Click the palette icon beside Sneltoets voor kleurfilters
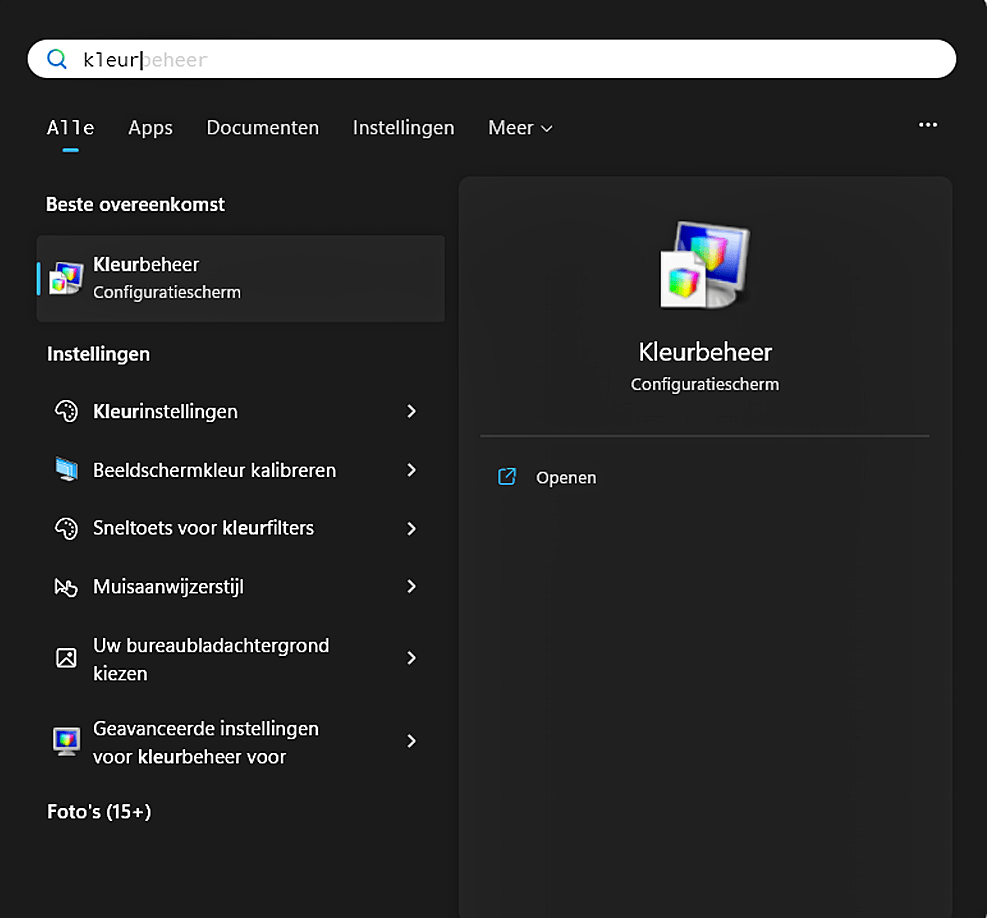The height and width of the screenshot is (918, 987). pos(66,528)
